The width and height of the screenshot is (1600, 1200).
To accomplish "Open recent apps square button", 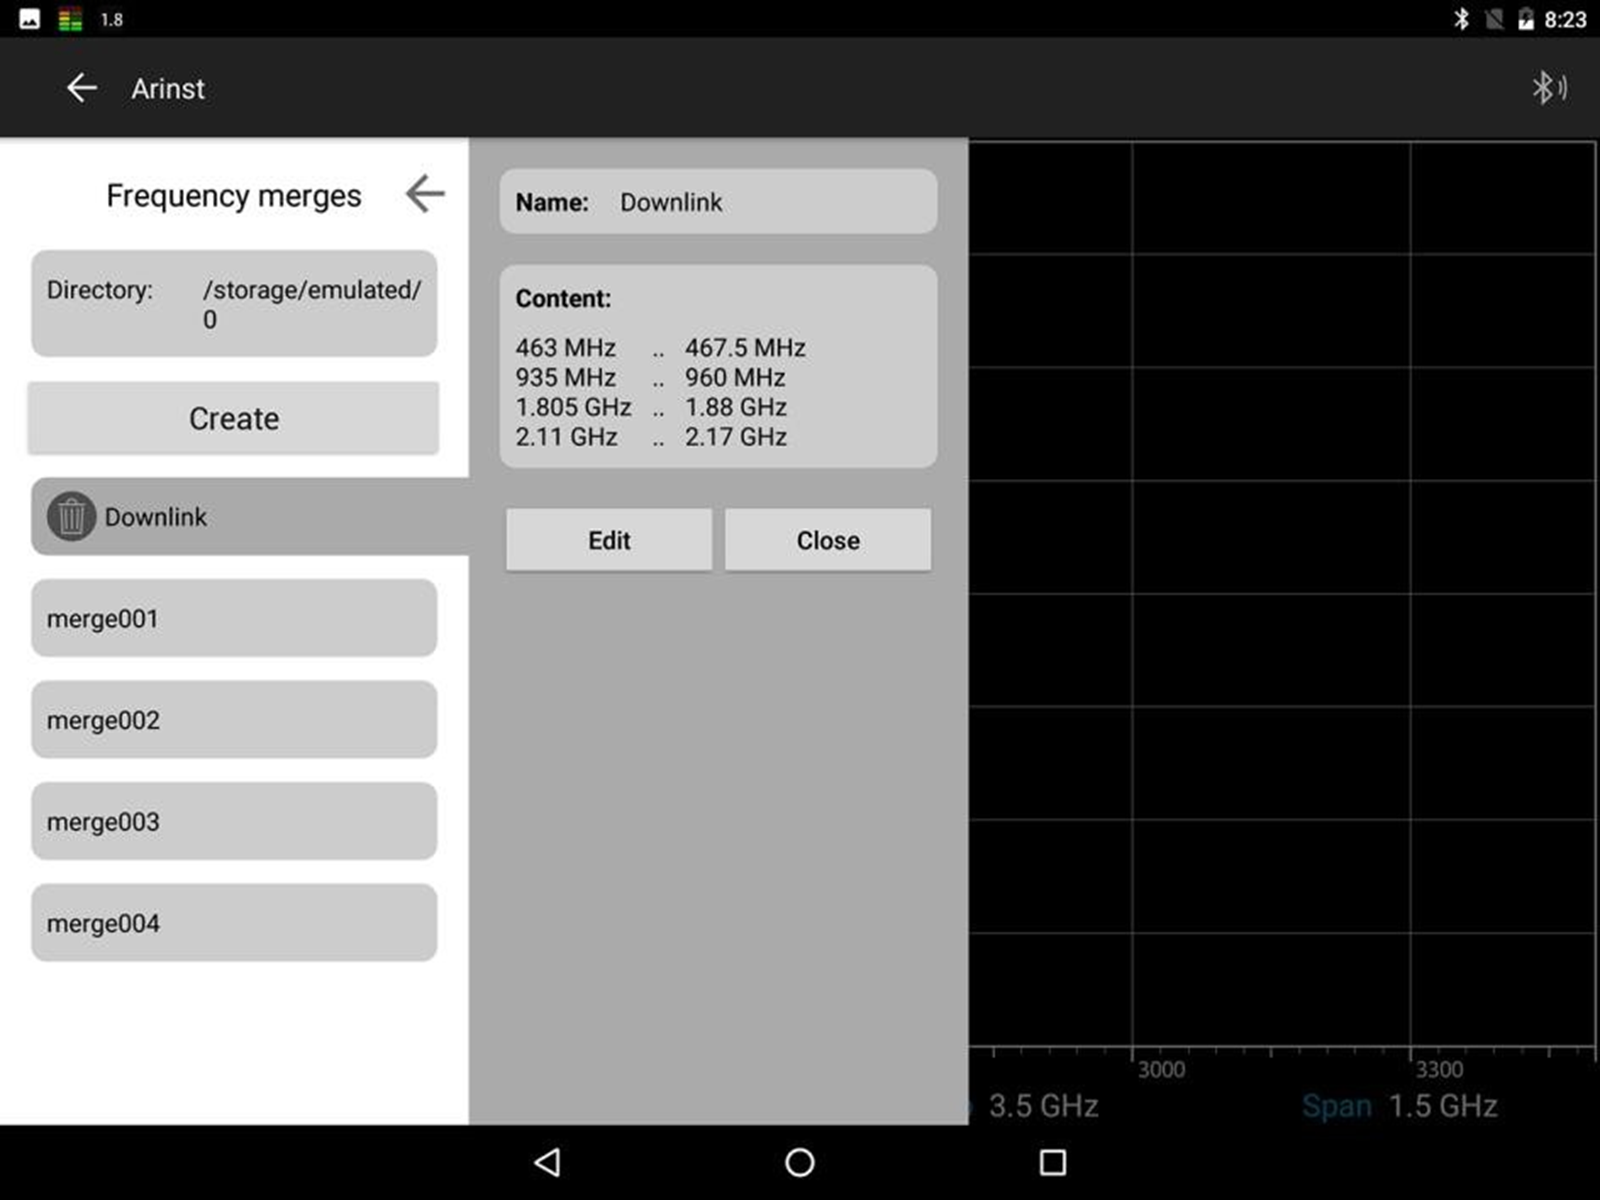I will tap(1052, 1162).
